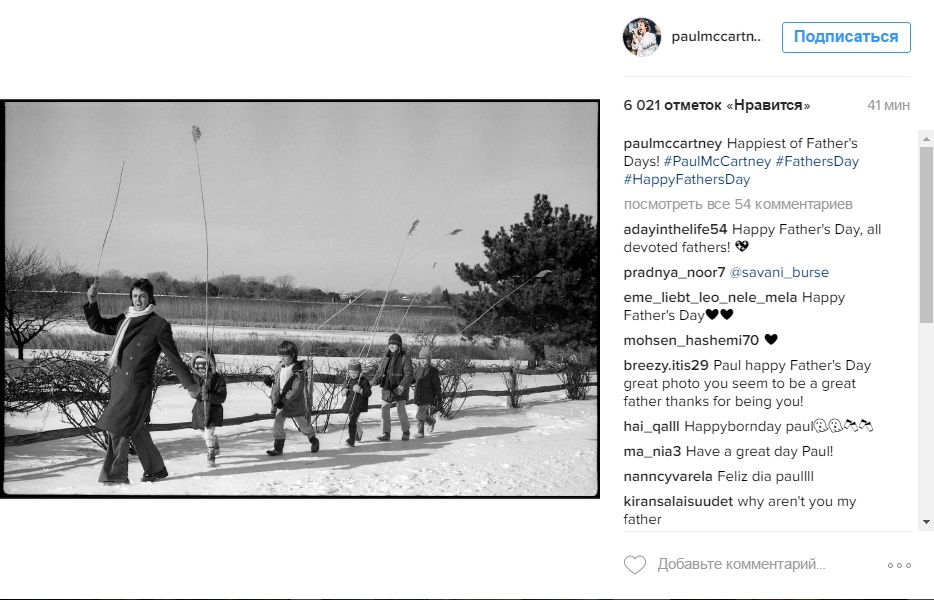Open the #HappyFathersDay hashtag
Screen dimensions: 934x600
[687, 179]
